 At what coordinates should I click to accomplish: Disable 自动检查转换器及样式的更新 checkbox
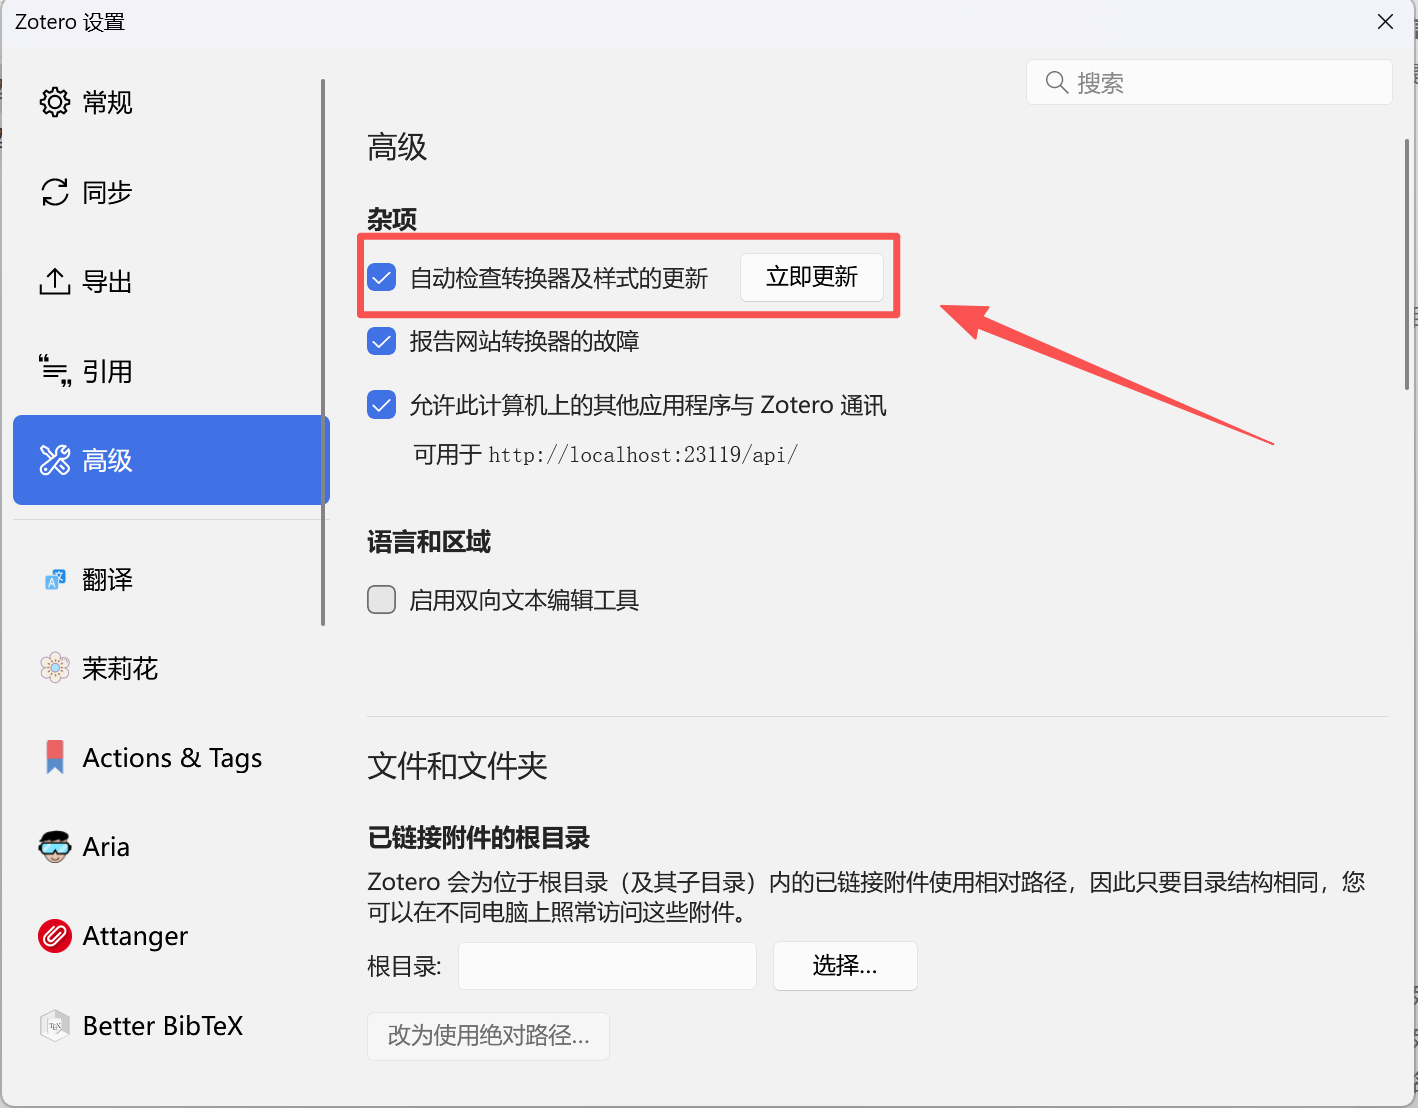tap(381, 277)
